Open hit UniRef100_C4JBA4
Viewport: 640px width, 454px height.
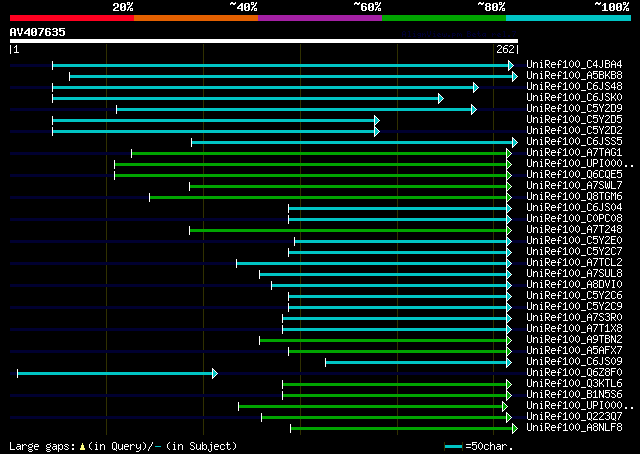coord(574,65)
